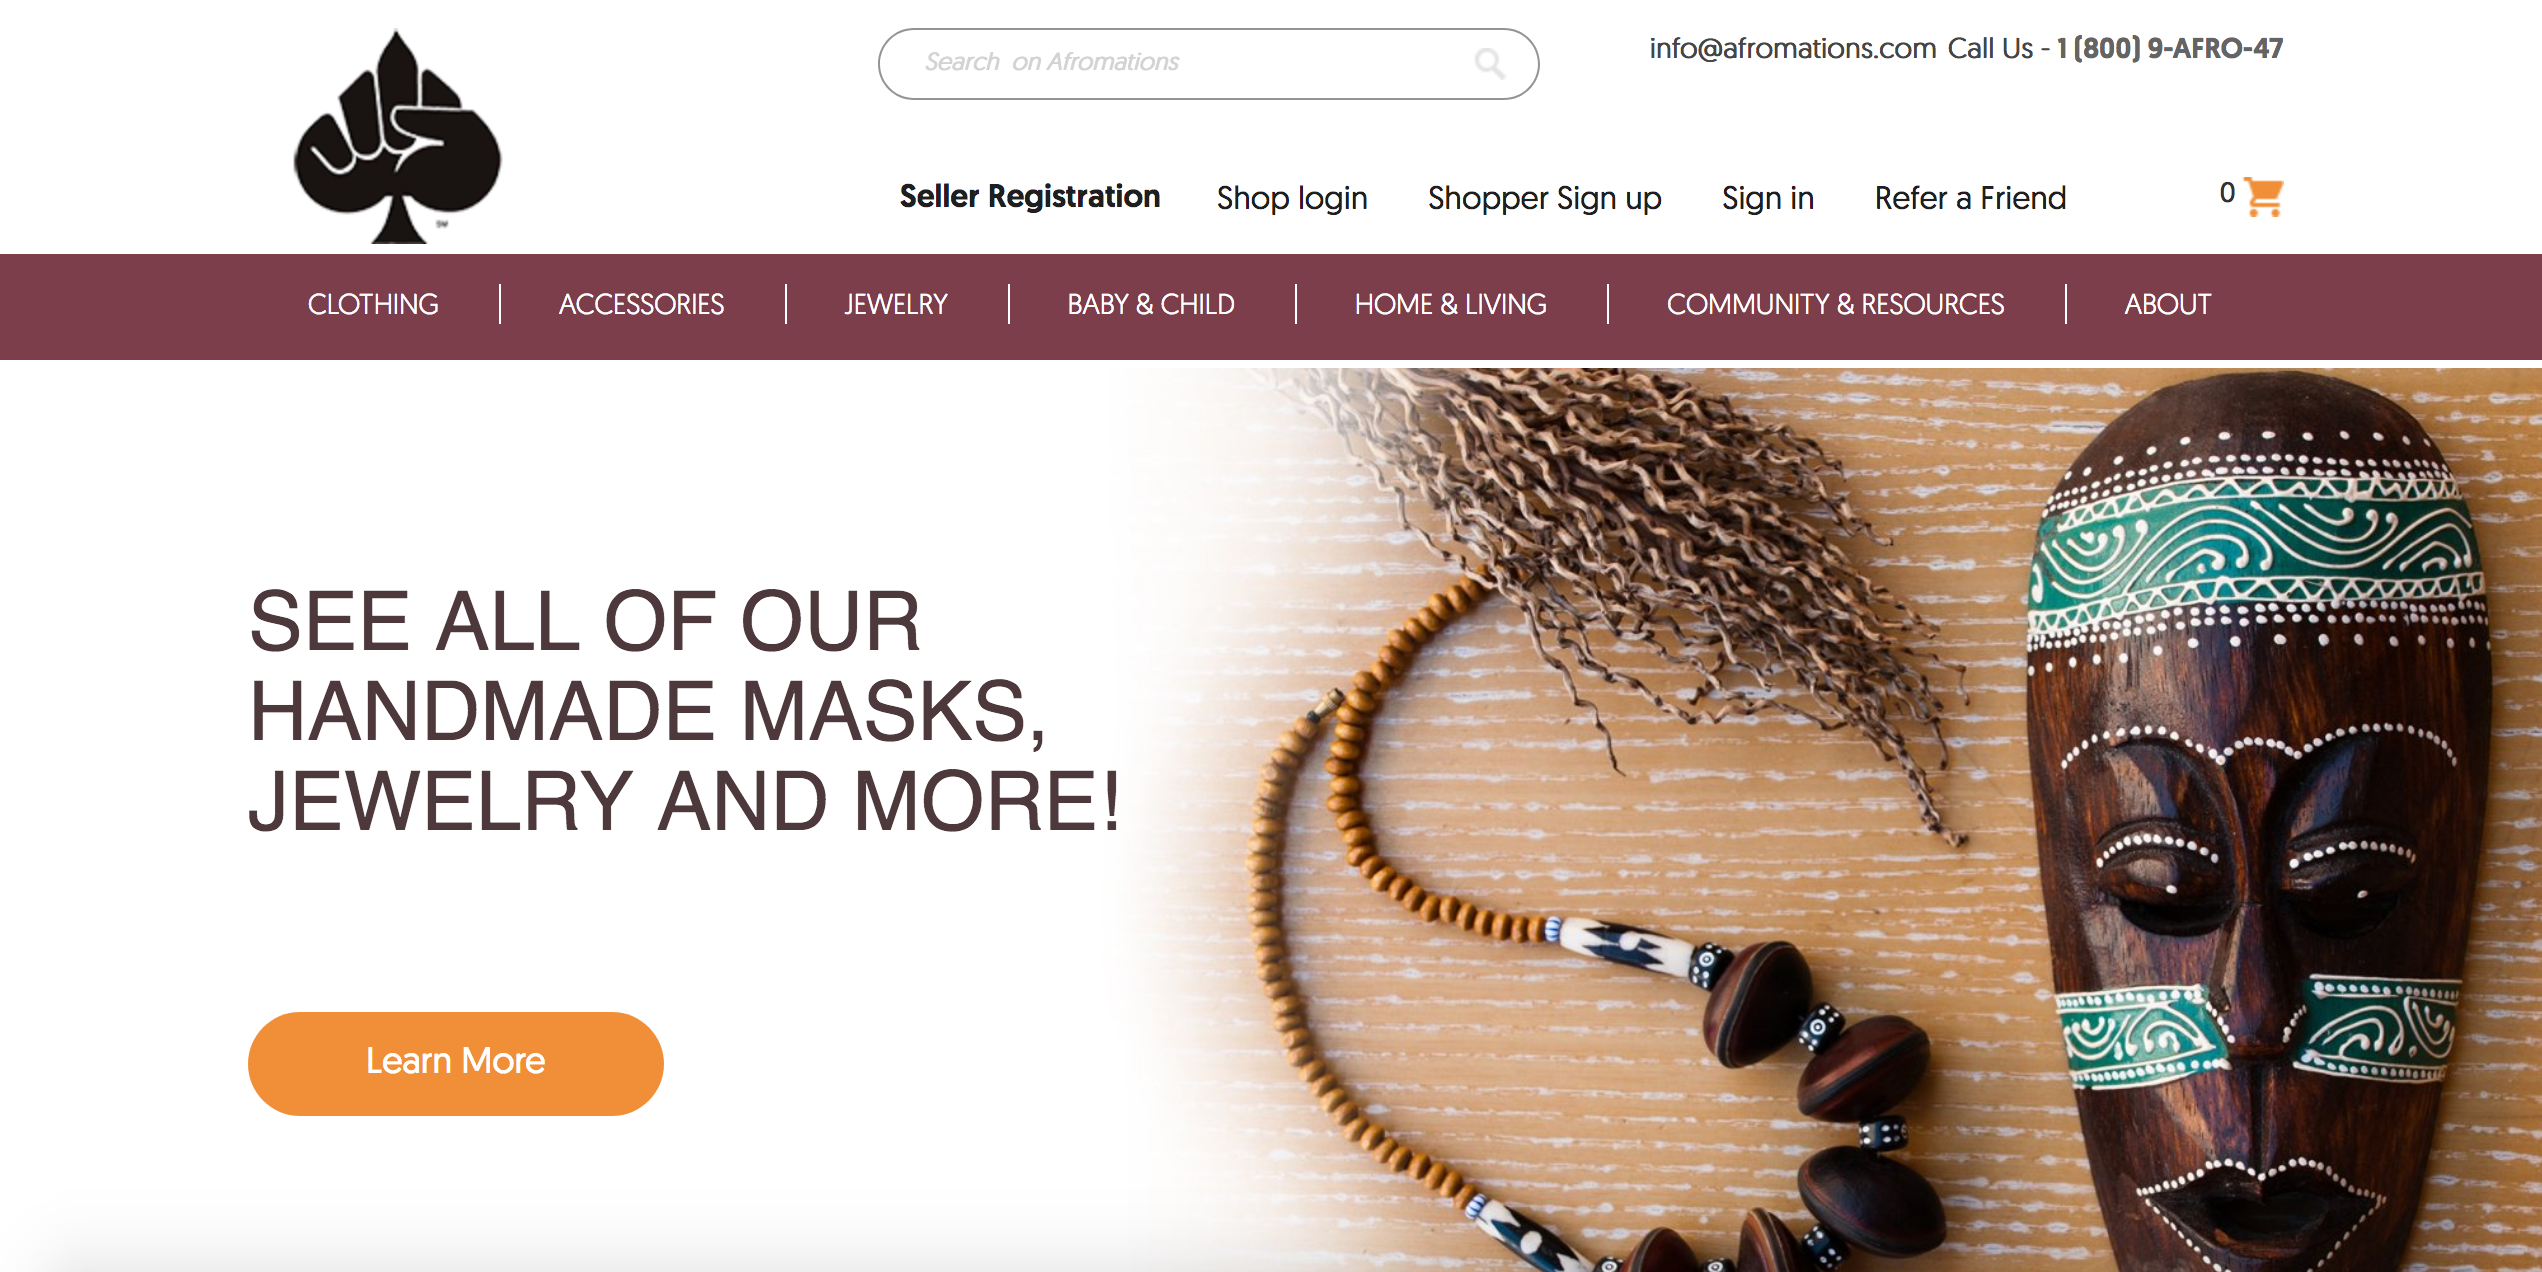Open the Accessories category menu
Image resolution: width=2542 pixels, height=1272 pixels.
641,304
